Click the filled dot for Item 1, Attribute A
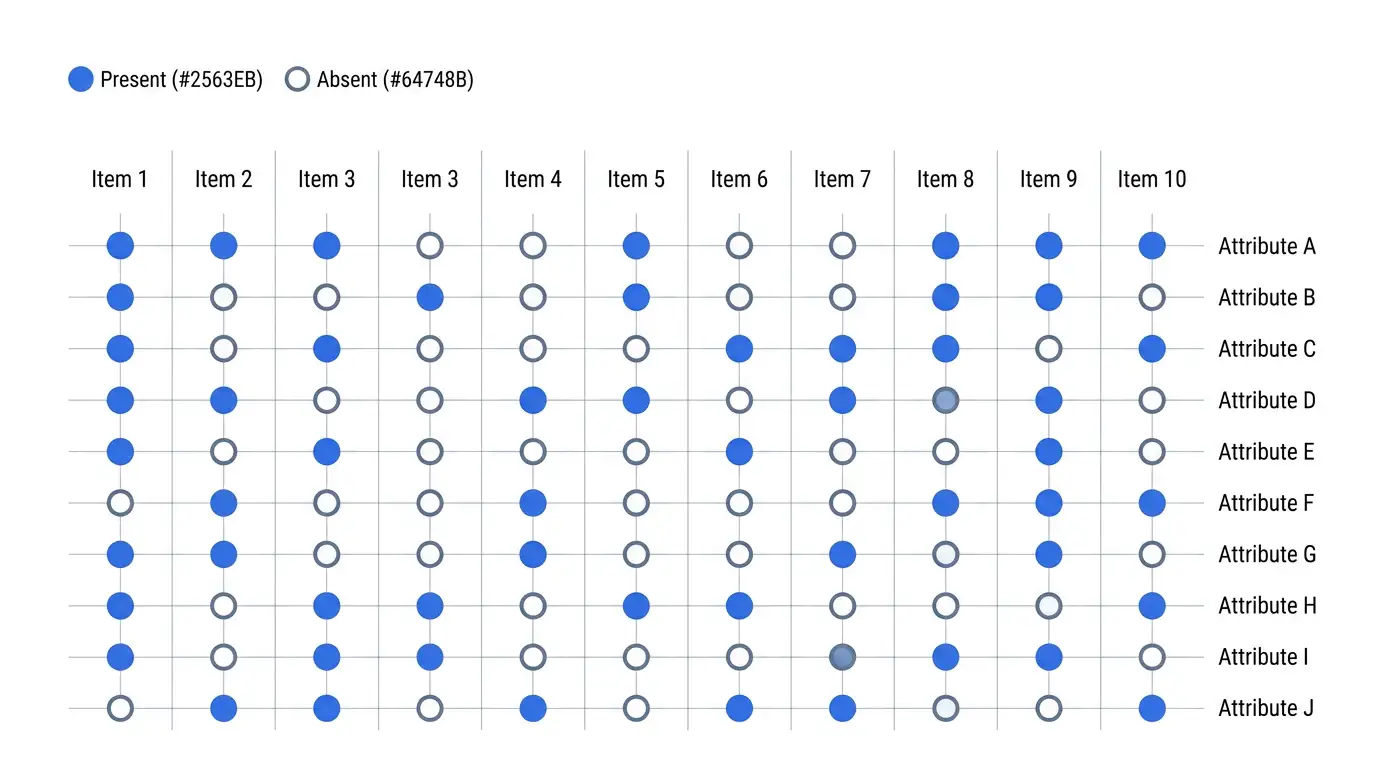Image resolution: width=1376 pixels, height=768 pixels. pos(120,245)
